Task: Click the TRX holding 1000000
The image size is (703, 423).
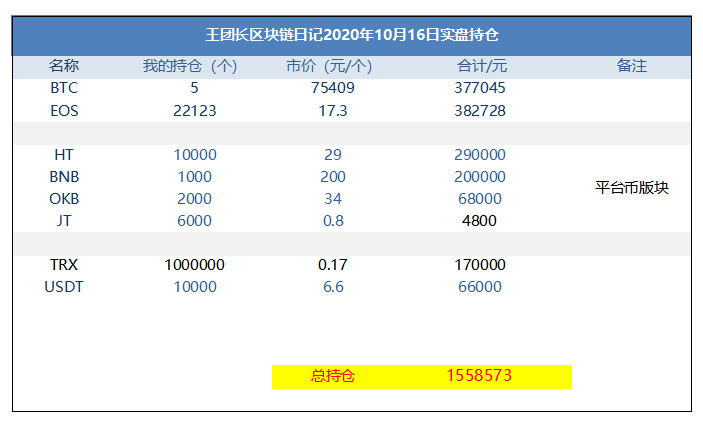Action: point(195,265)
